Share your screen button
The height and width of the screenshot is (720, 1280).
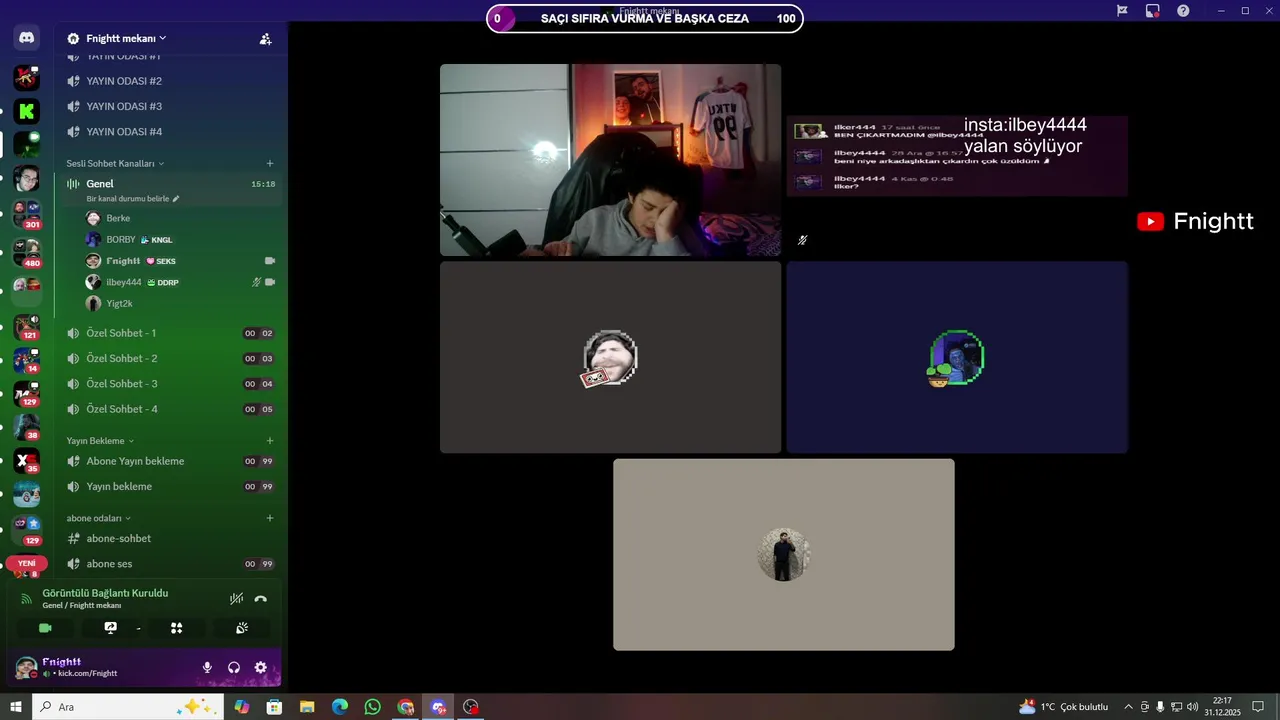point(111,628)
